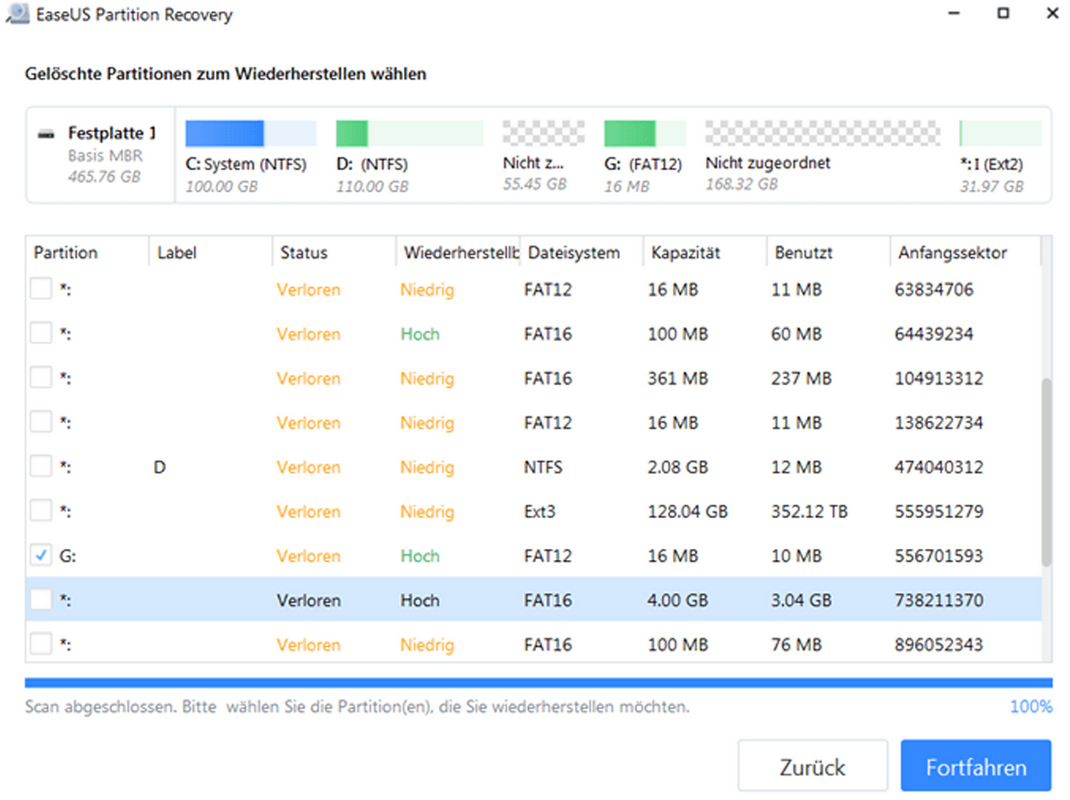Uncheck the G: partition checkbox

coord(41,556)
